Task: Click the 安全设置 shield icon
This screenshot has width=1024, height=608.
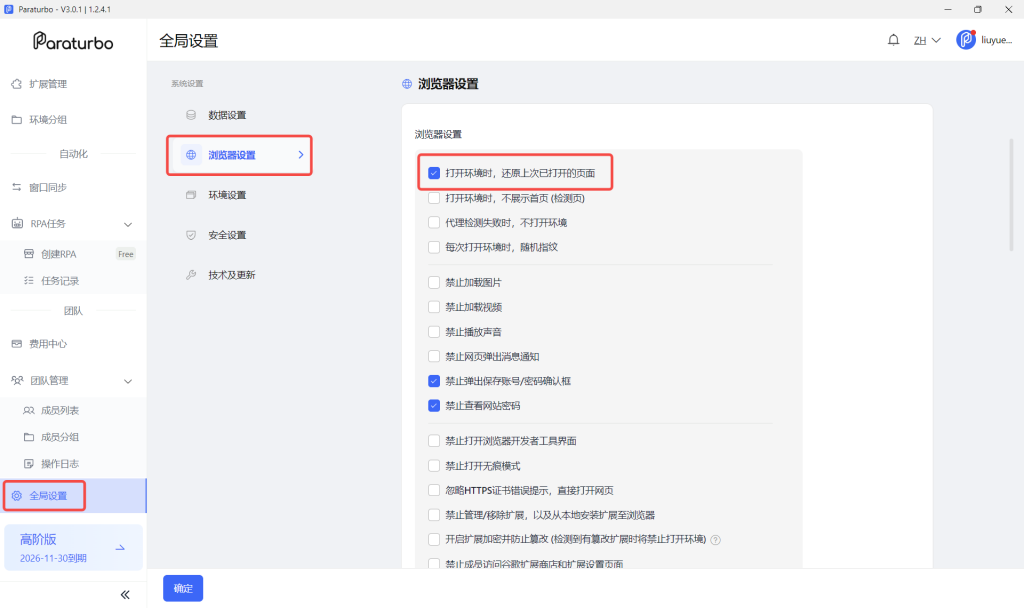Action: 191,235
